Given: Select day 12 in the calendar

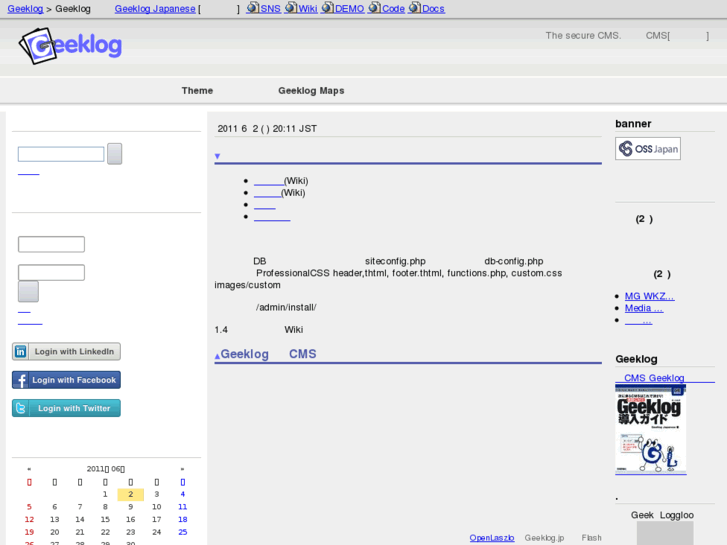Looking at the screenshot, I should [29, 519].
